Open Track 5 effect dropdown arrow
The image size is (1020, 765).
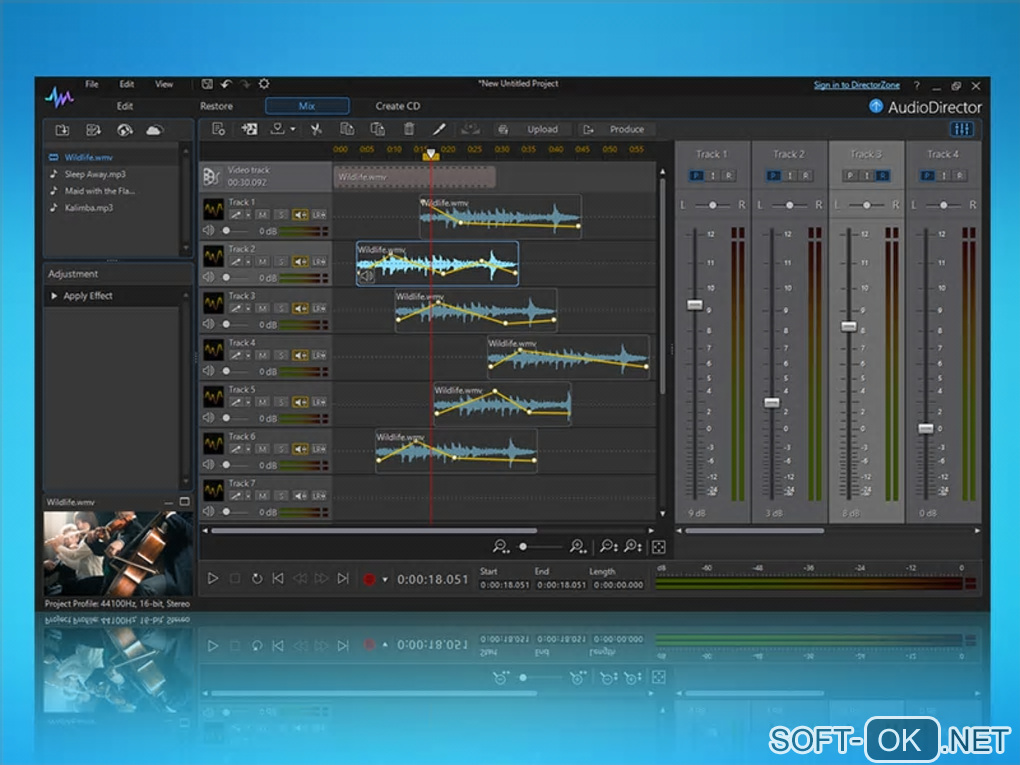pos(248,402)
